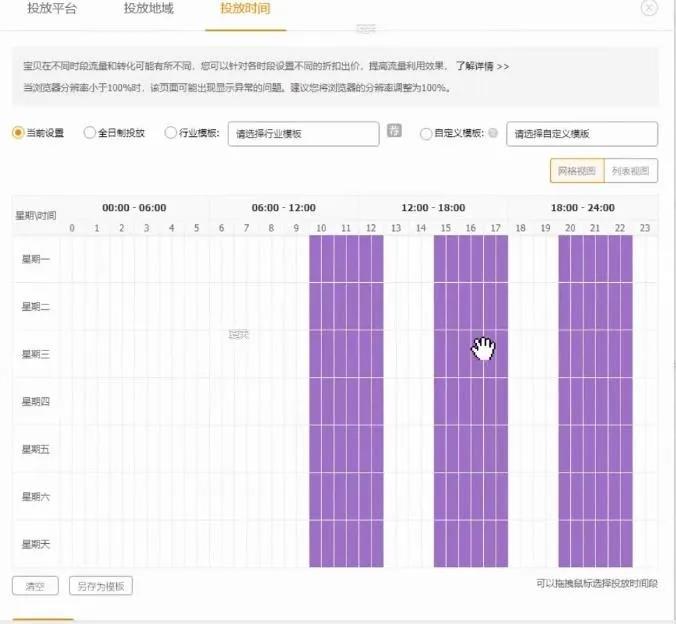Expand the 请选择自定义模板 dropdown
Screen dimensions: 676x624
pyautogui.click(x=582, y=134)
